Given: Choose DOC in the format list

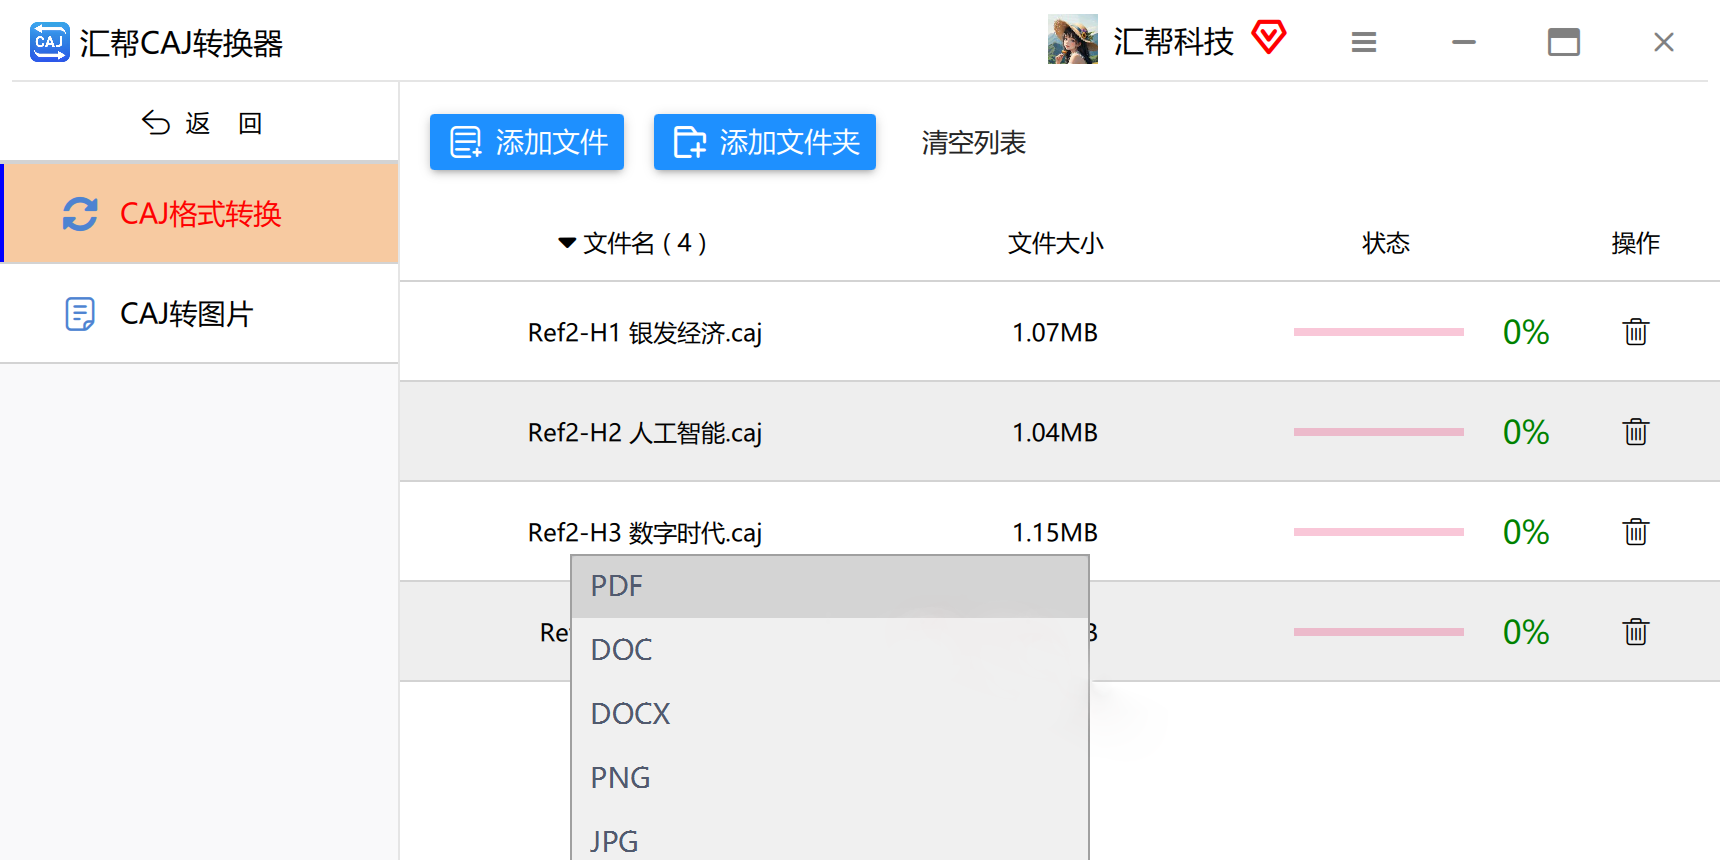Looking at the screenshot, I should pyautogui.click(x=828, y=650).
